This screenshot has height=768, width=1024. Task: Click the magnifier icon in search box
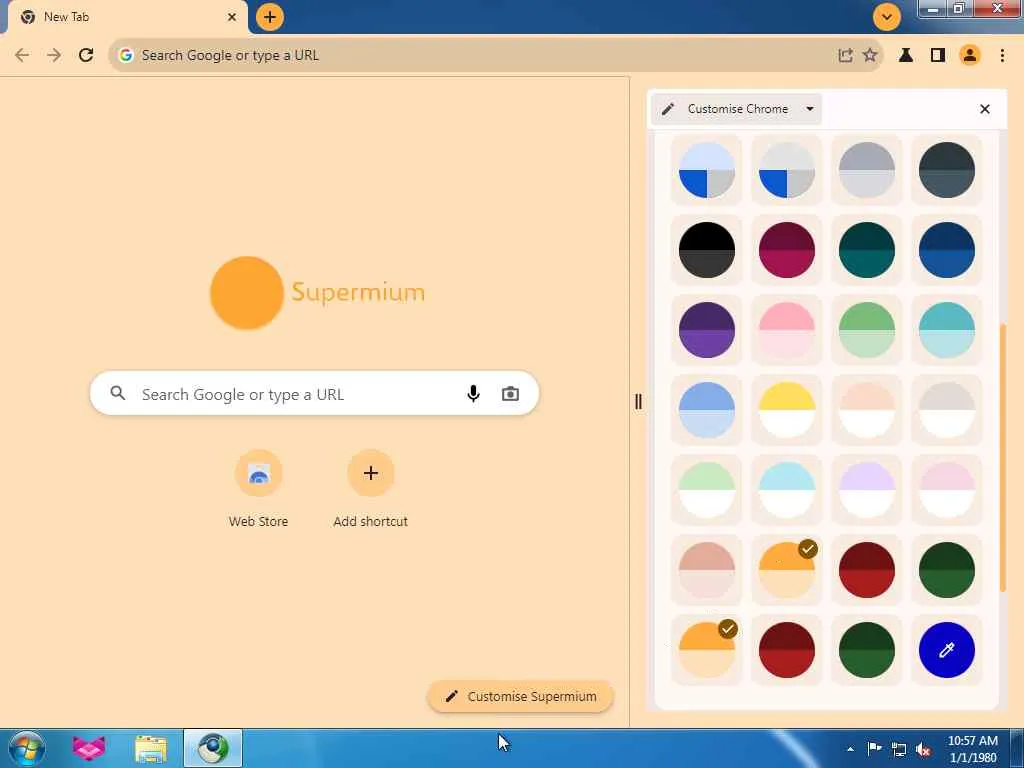point(118,393)
